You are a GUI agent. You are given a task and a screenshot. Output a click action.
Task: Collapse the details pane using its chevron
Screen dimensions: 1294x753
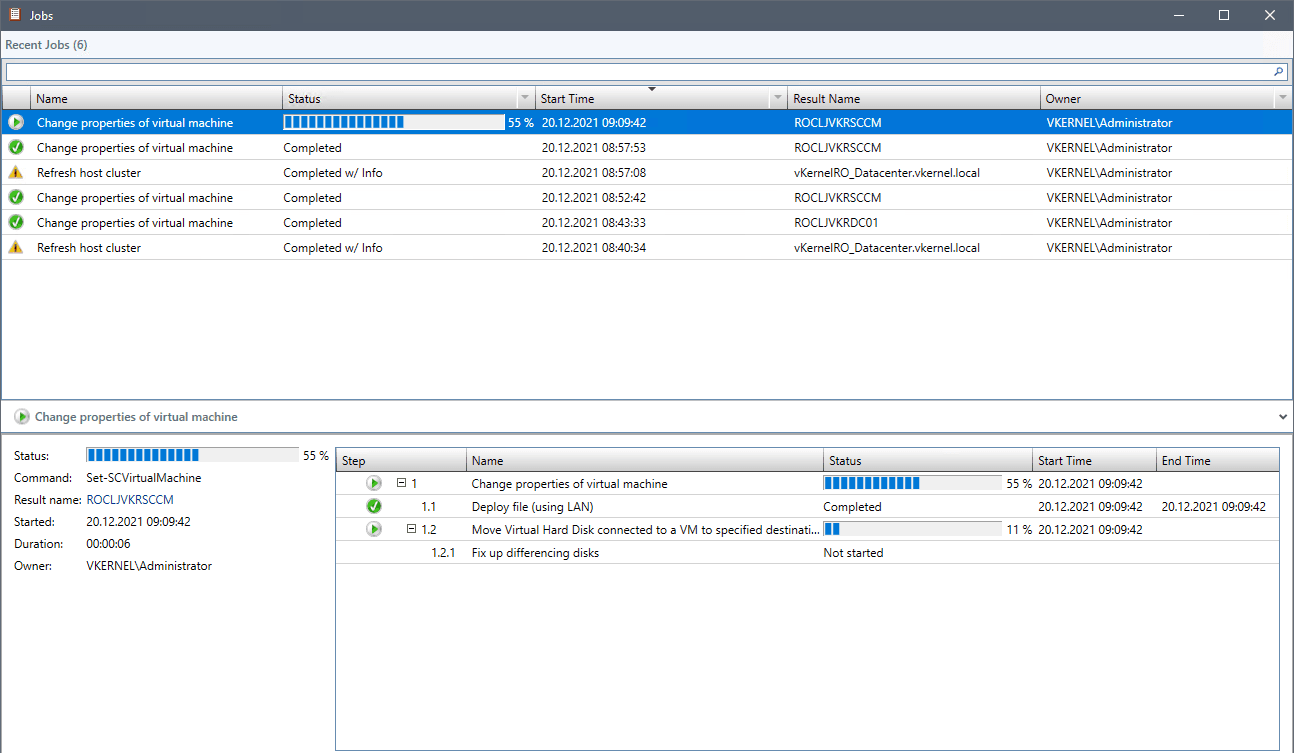coord(1281,416)
